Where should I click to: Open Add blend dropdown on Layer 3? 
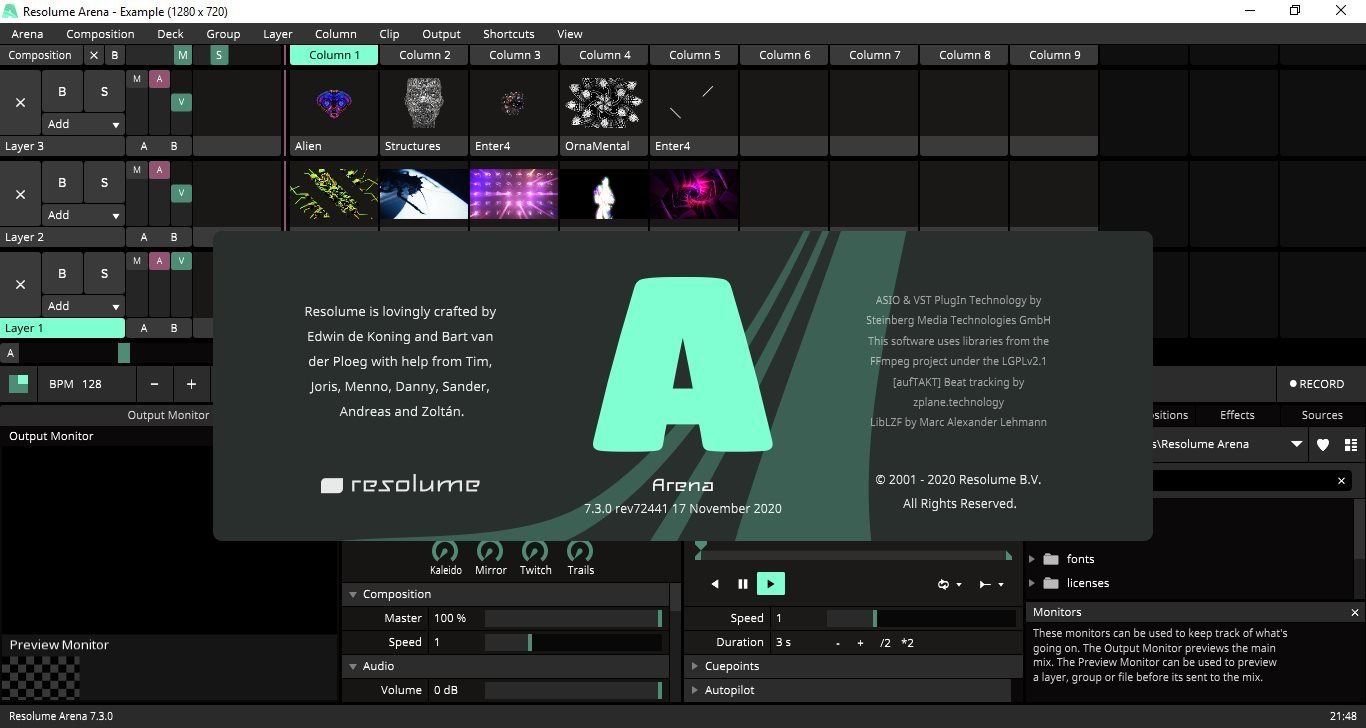click(x=84, y=124)
